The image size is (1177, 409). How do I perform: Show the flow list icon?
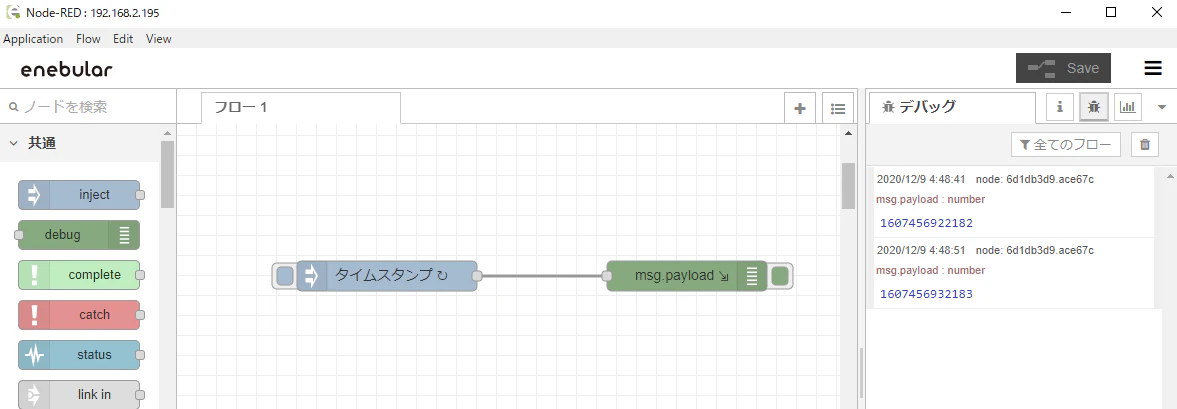tap(838, 108)
